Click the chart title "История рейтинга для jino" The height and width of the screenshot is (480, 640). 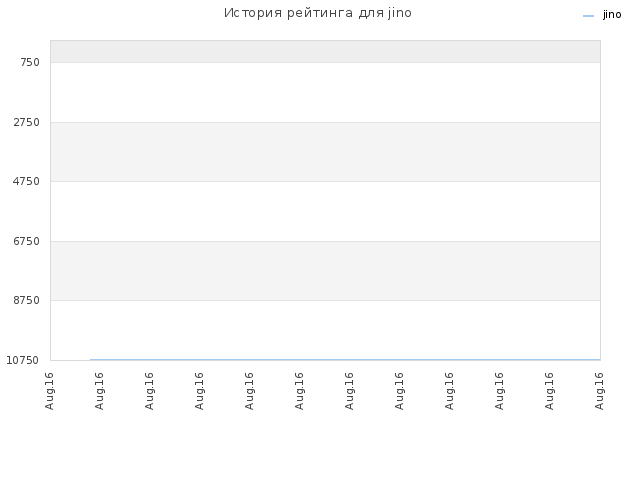click(x=318, y=13)
